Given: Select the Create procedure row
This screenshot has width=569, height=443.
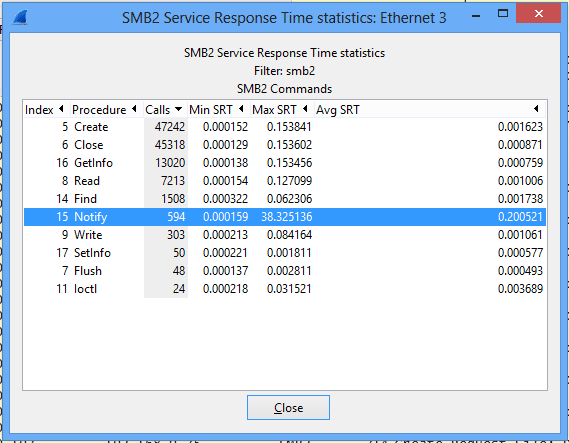Looking at the screenshot, I should tap(285, 127).
